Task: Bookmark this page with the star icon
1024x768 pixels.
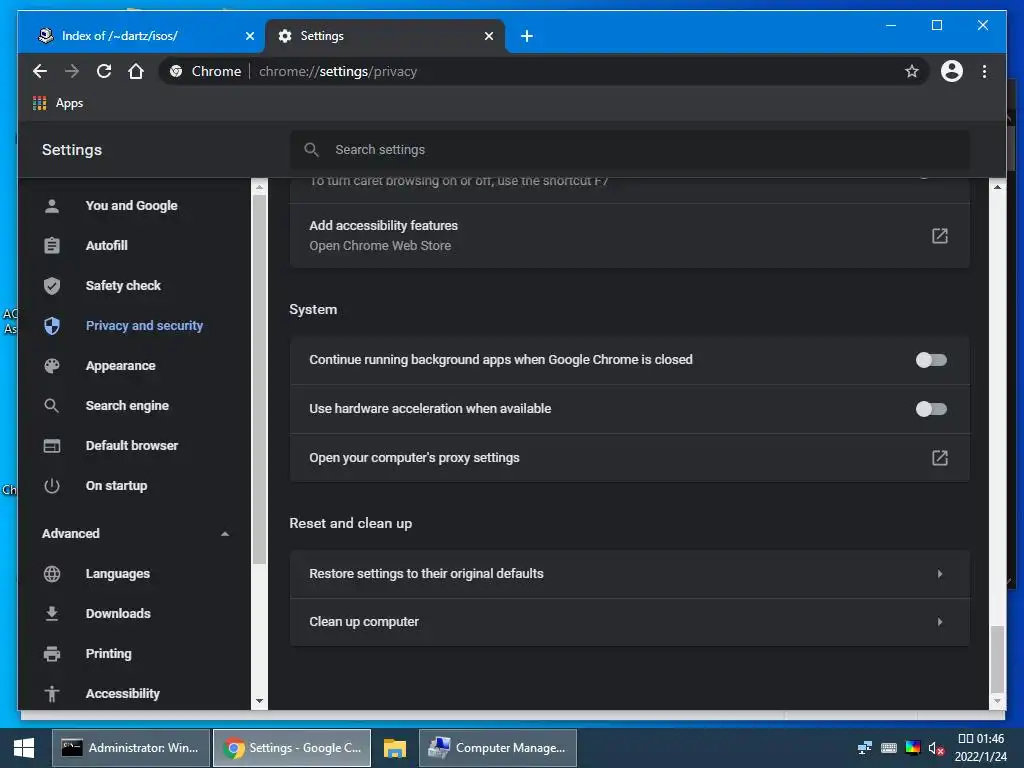Action: [912, 71]
